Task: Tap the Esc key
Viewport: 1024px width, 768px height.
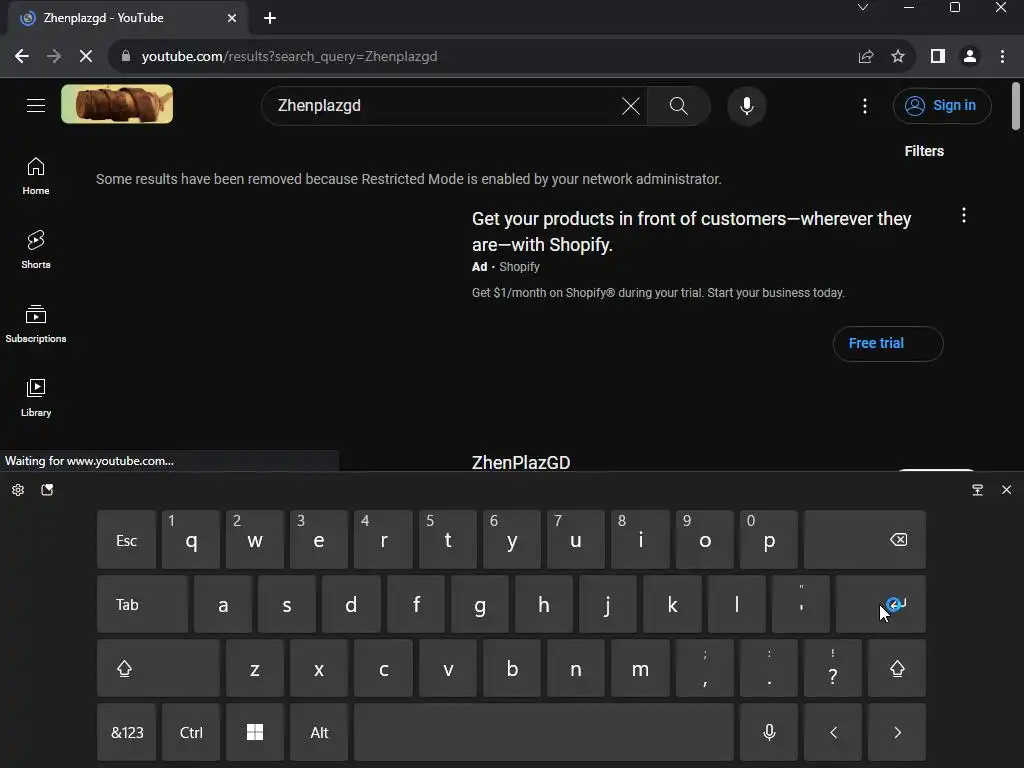Action: [127, 540]
